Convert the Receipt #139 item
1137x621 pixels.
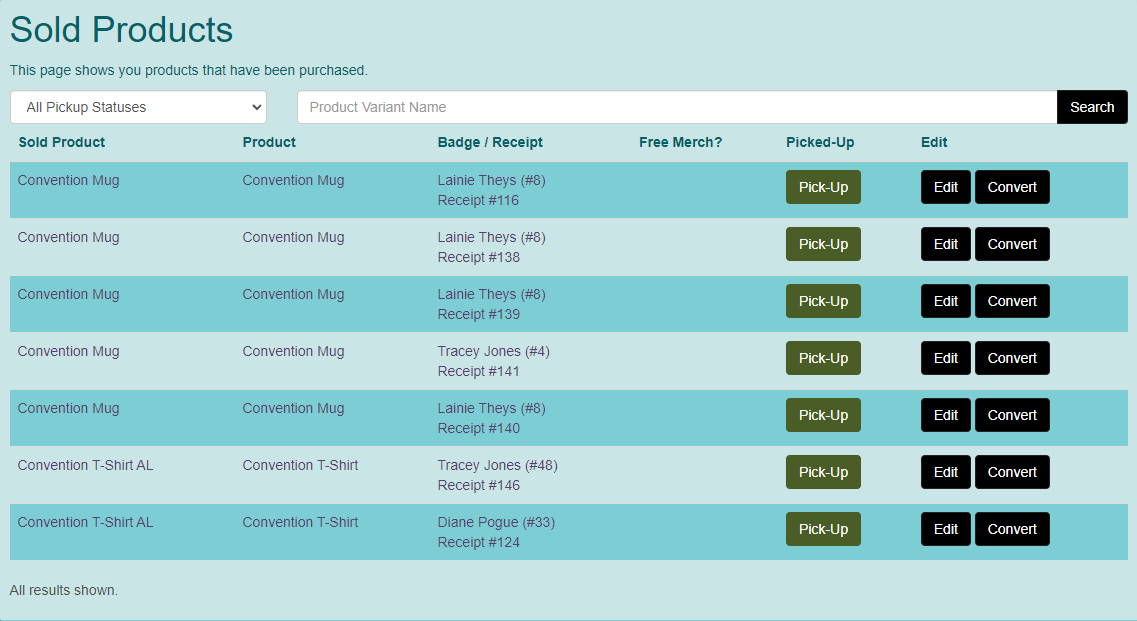click(x=1012, y=301)
